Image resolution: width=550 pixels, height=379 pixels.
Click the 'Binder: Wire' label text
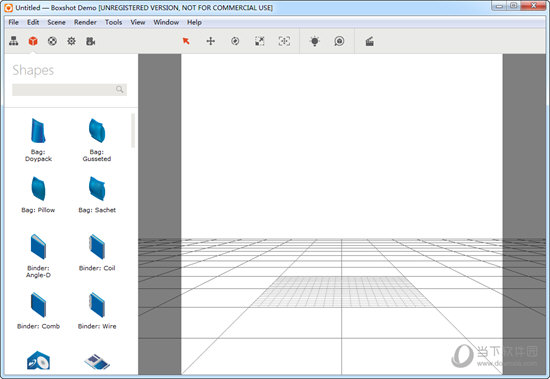click(97, 326)
